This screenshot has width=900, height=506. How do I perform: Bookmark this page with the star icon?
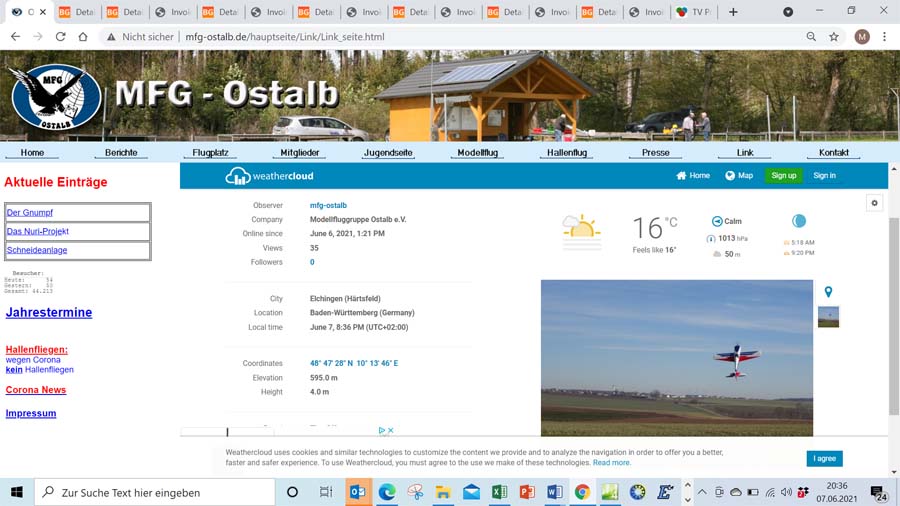834,37
